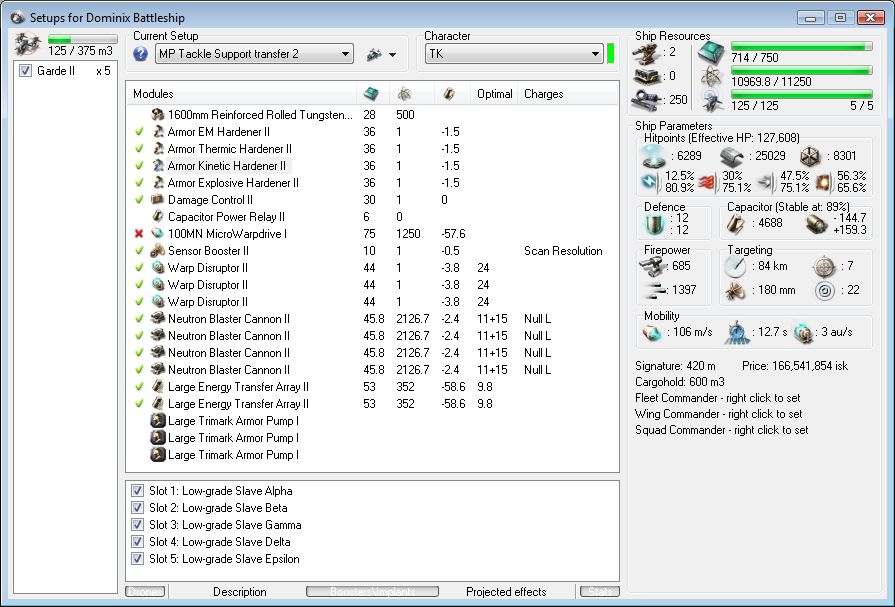Click the Drones button at the bottom
Screen dimensions: 895x607
[145, 592]
